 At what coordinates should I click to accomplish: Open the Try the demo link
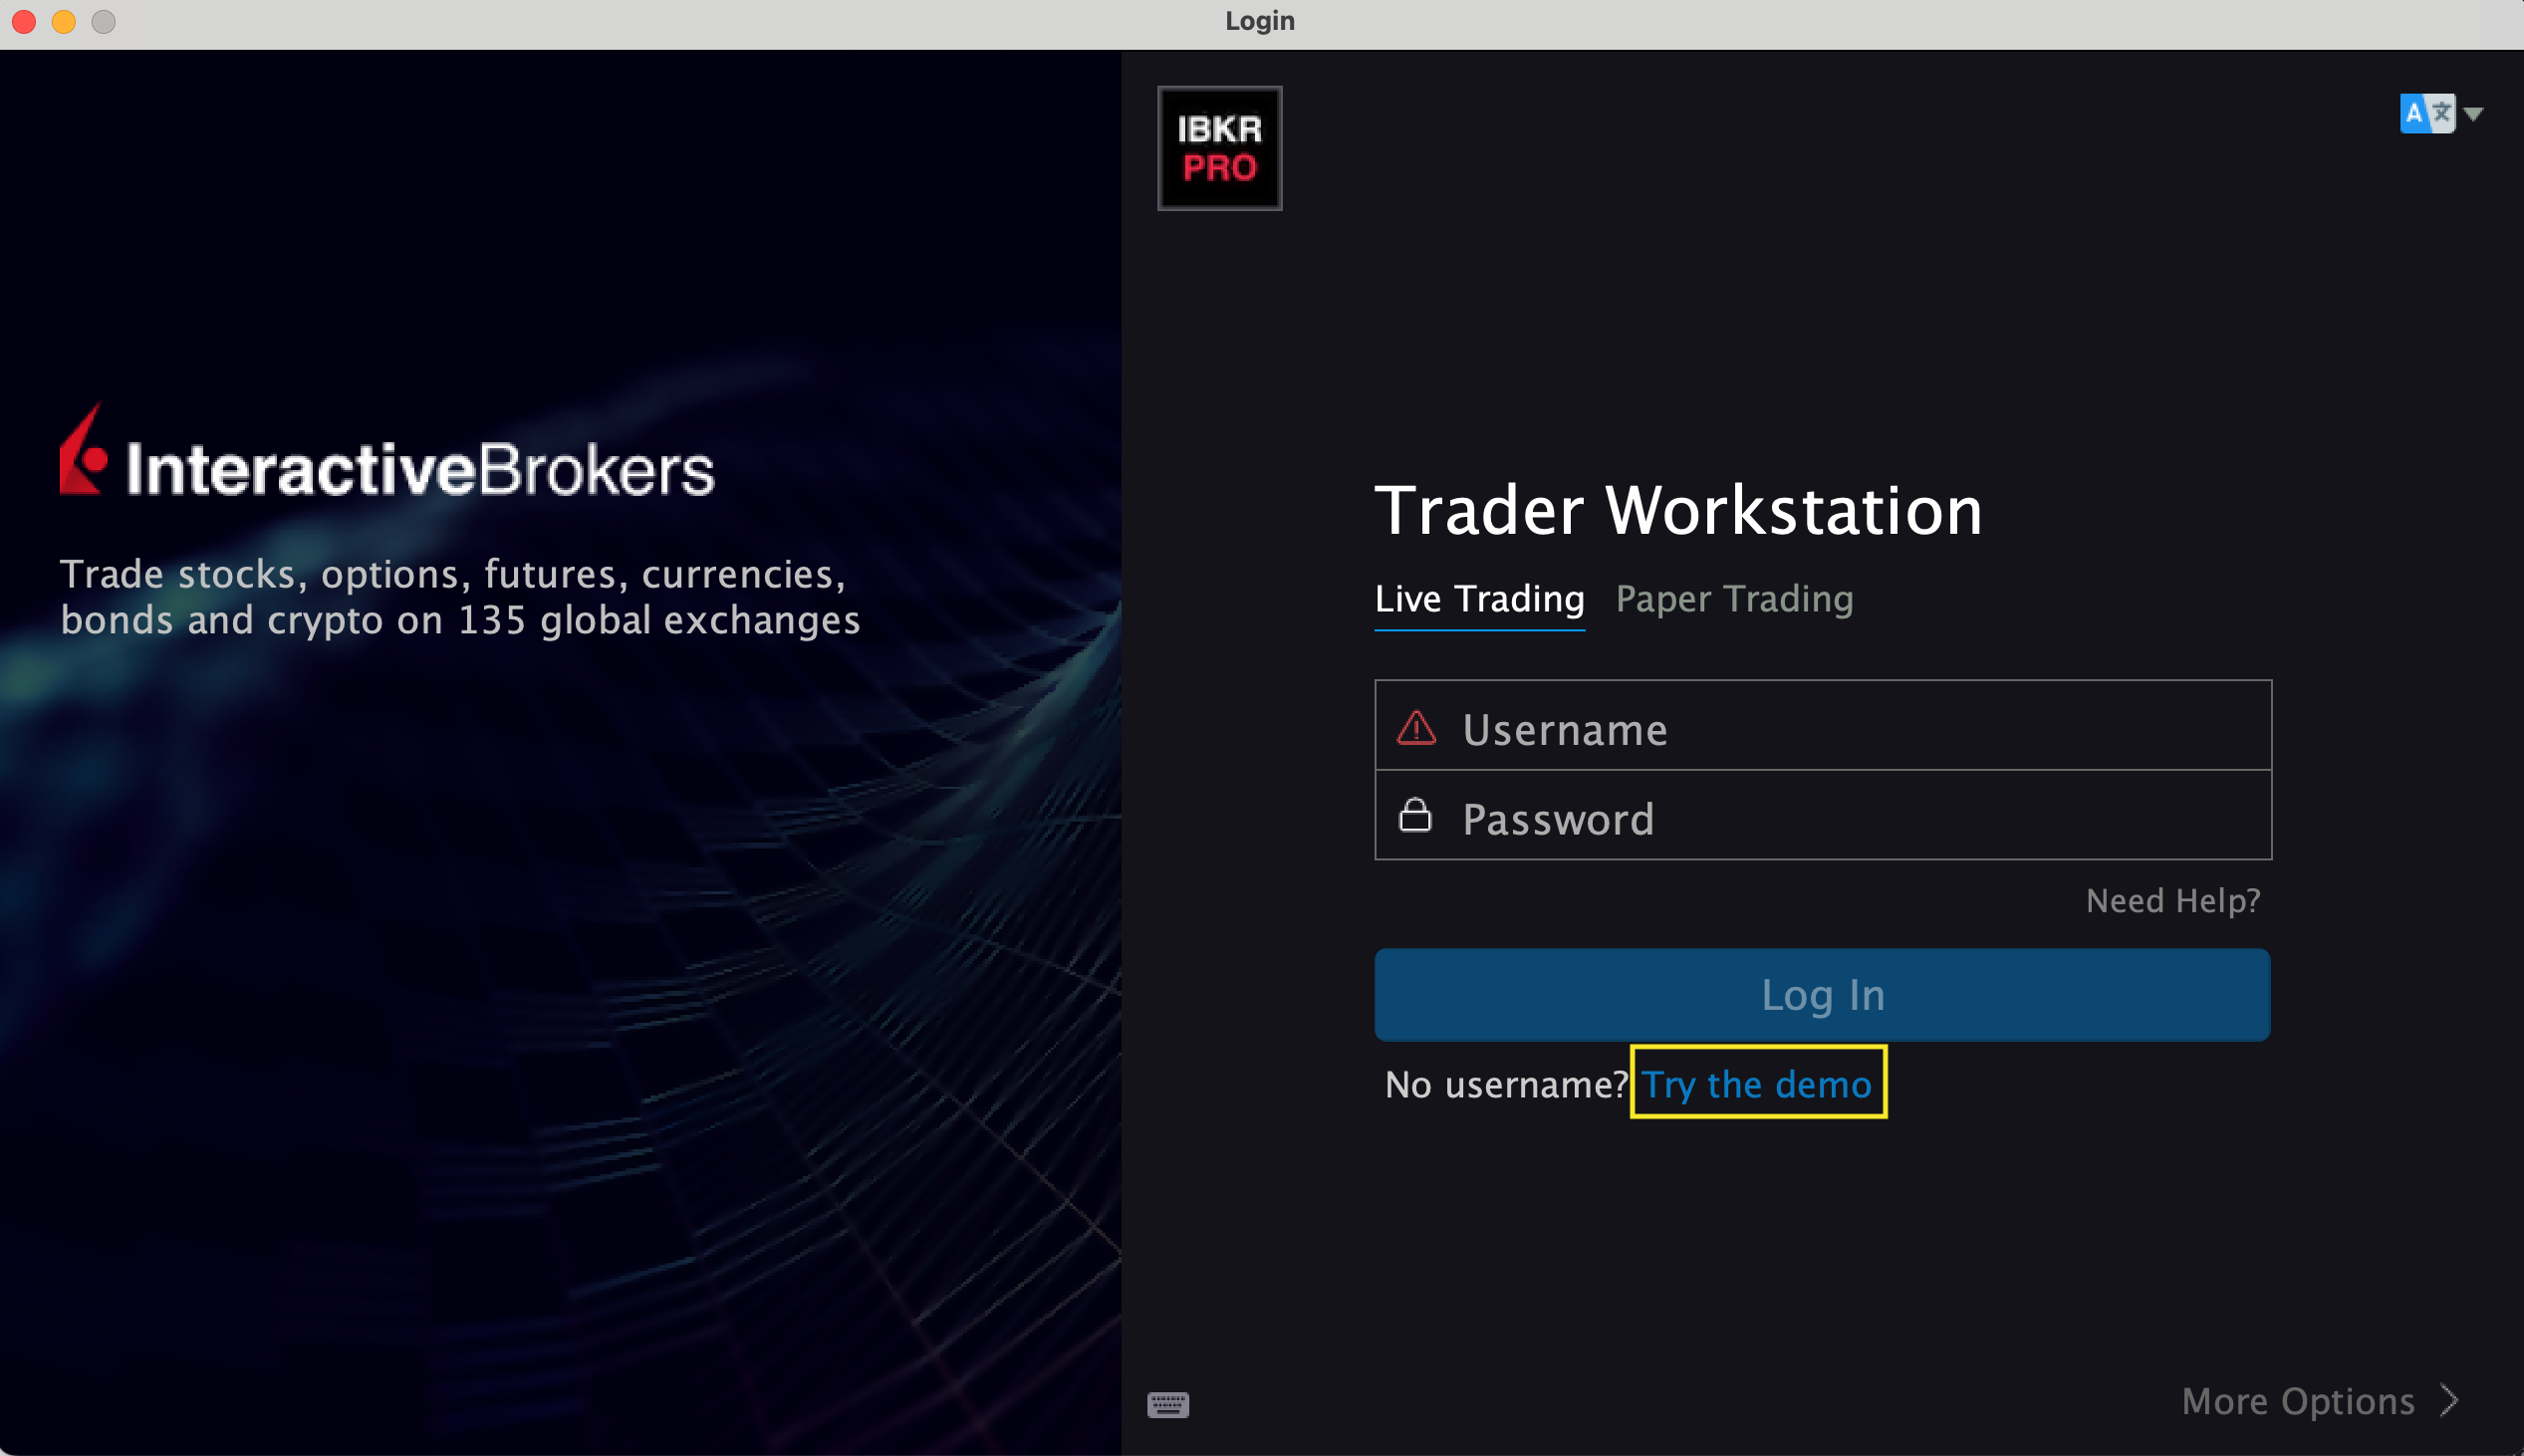[1757, 1084]
